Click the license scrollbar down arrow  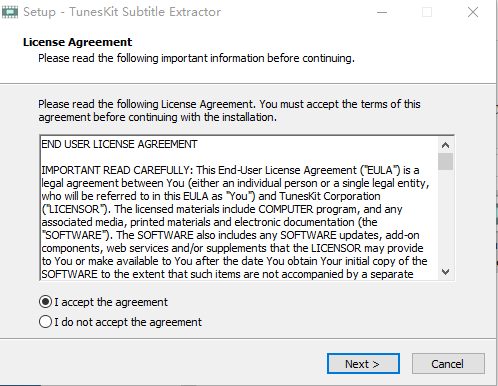coord(445,272)
